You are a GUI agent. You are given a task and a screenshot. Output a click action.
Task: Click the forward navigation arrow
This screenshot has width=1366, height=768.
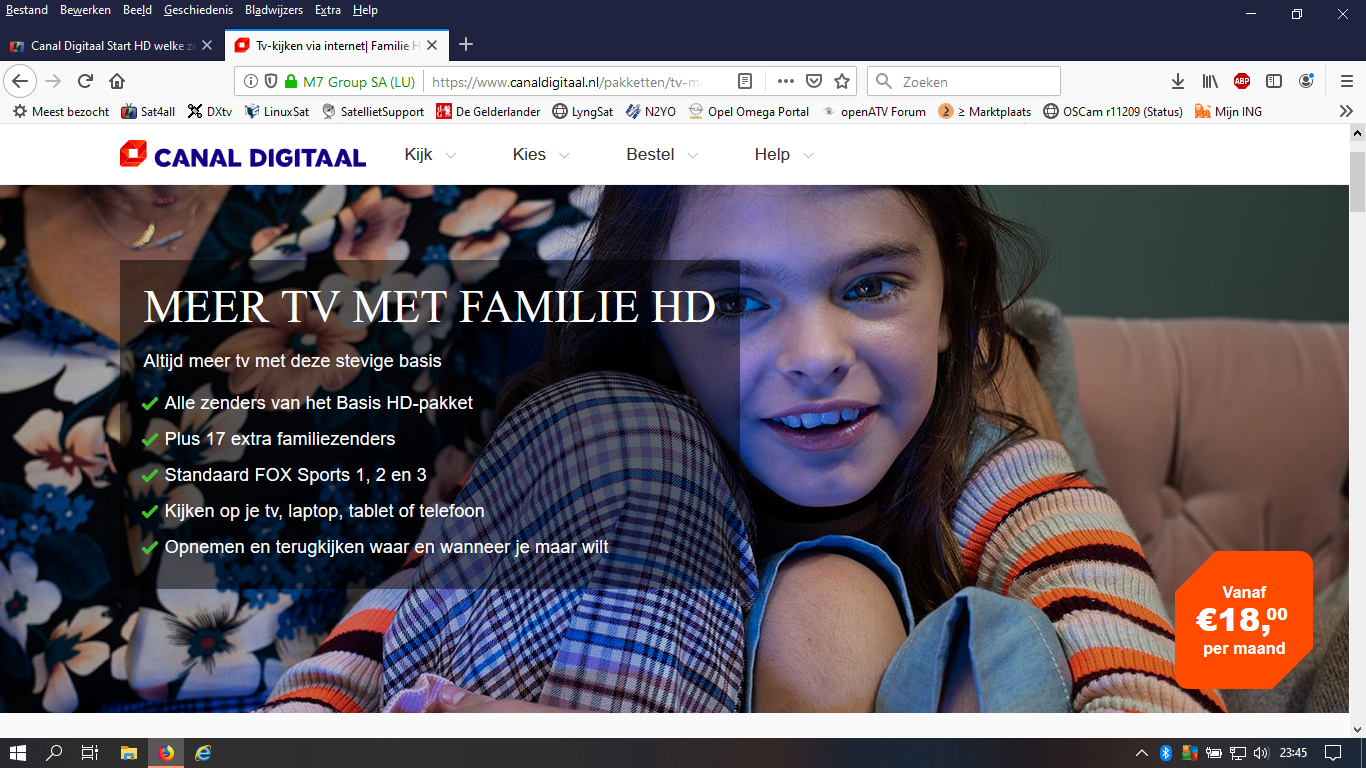pos(53,81)
